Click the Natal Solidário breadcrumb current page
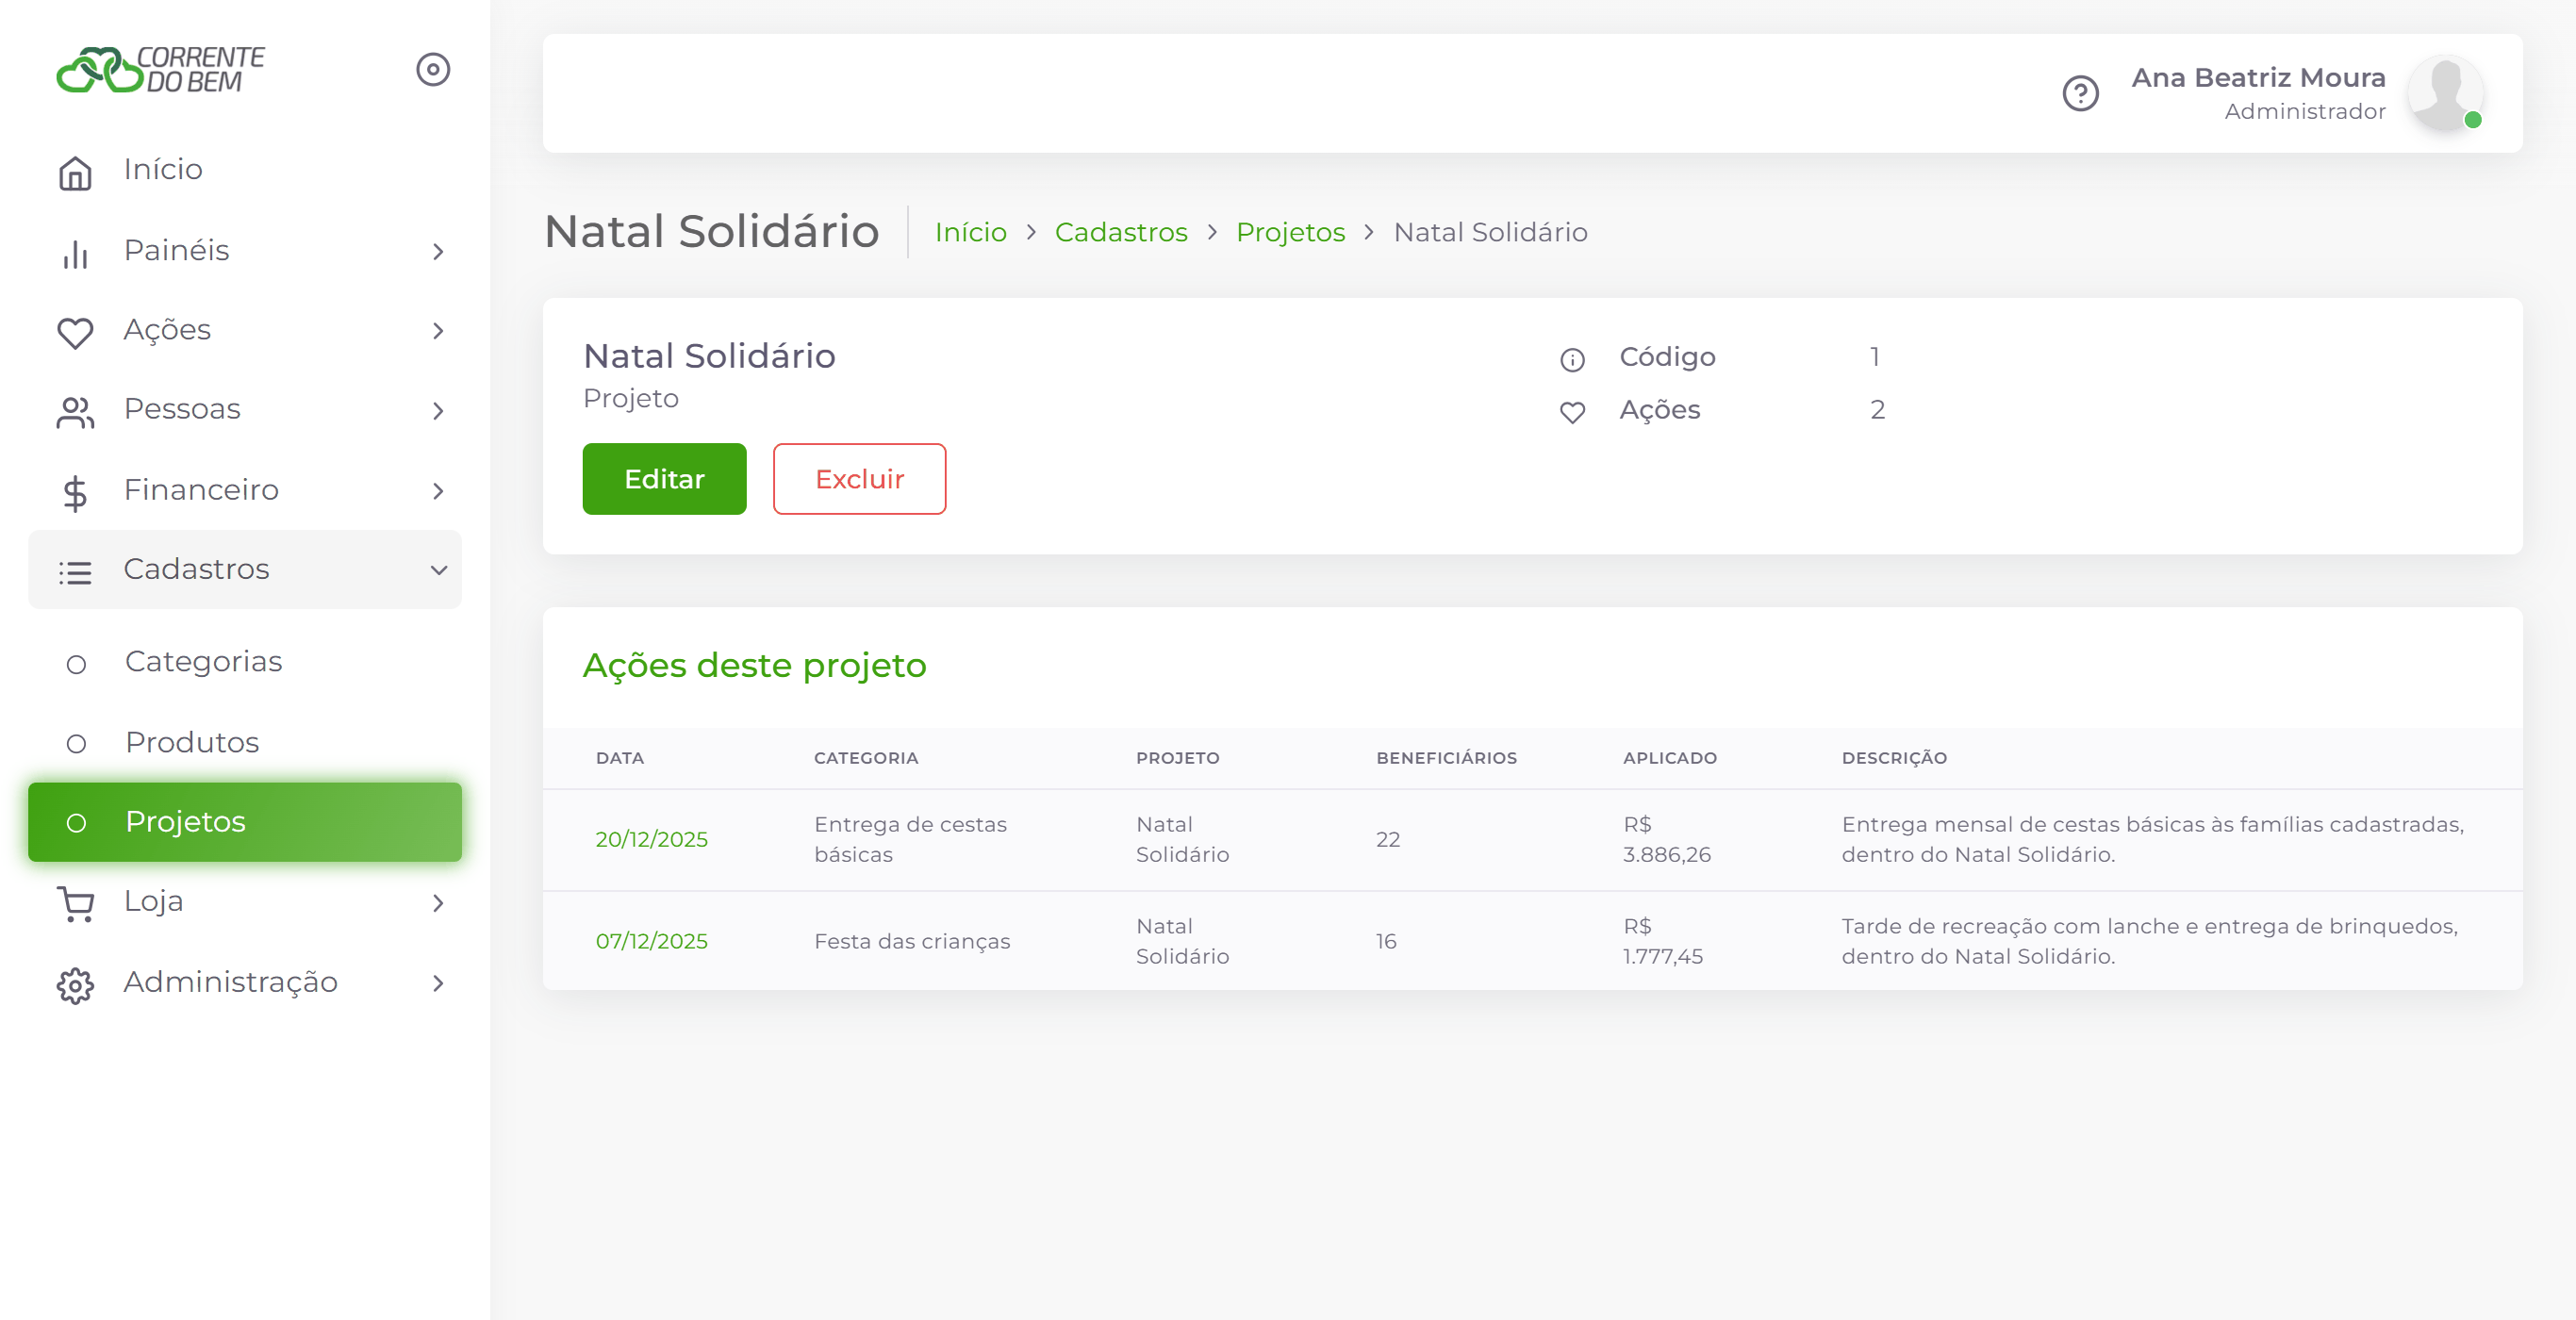The image size is (2576, 1320). pyautogui.click(x=1490, y=233)
